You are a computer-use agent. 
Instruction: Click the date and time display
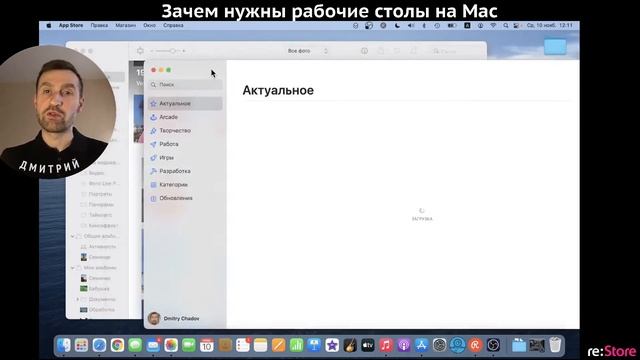[x=549, y=25]
